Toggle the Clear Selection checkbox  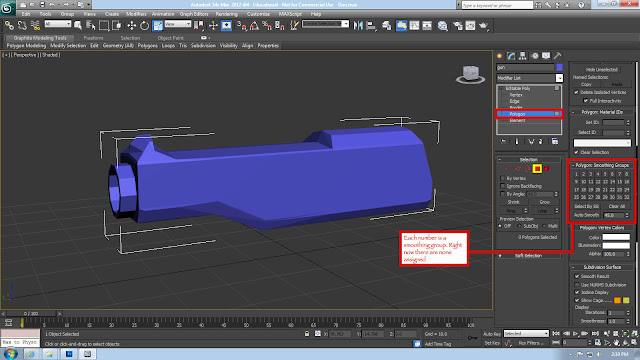[576, 152]
